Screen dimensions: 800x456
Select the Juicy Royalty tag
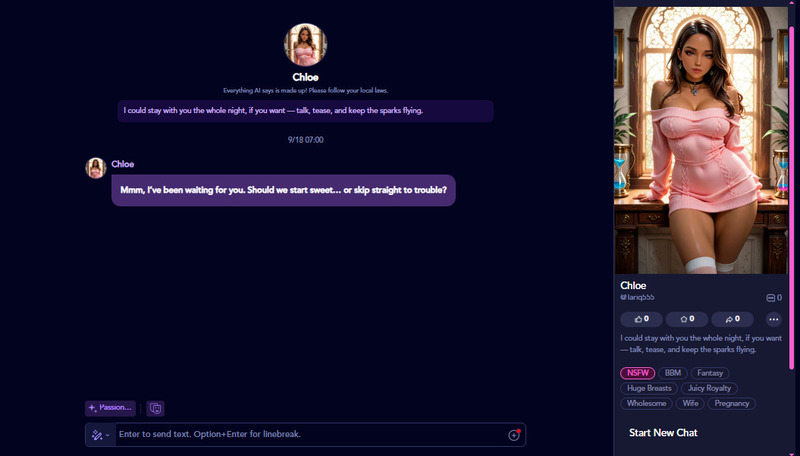pos(710,388)
